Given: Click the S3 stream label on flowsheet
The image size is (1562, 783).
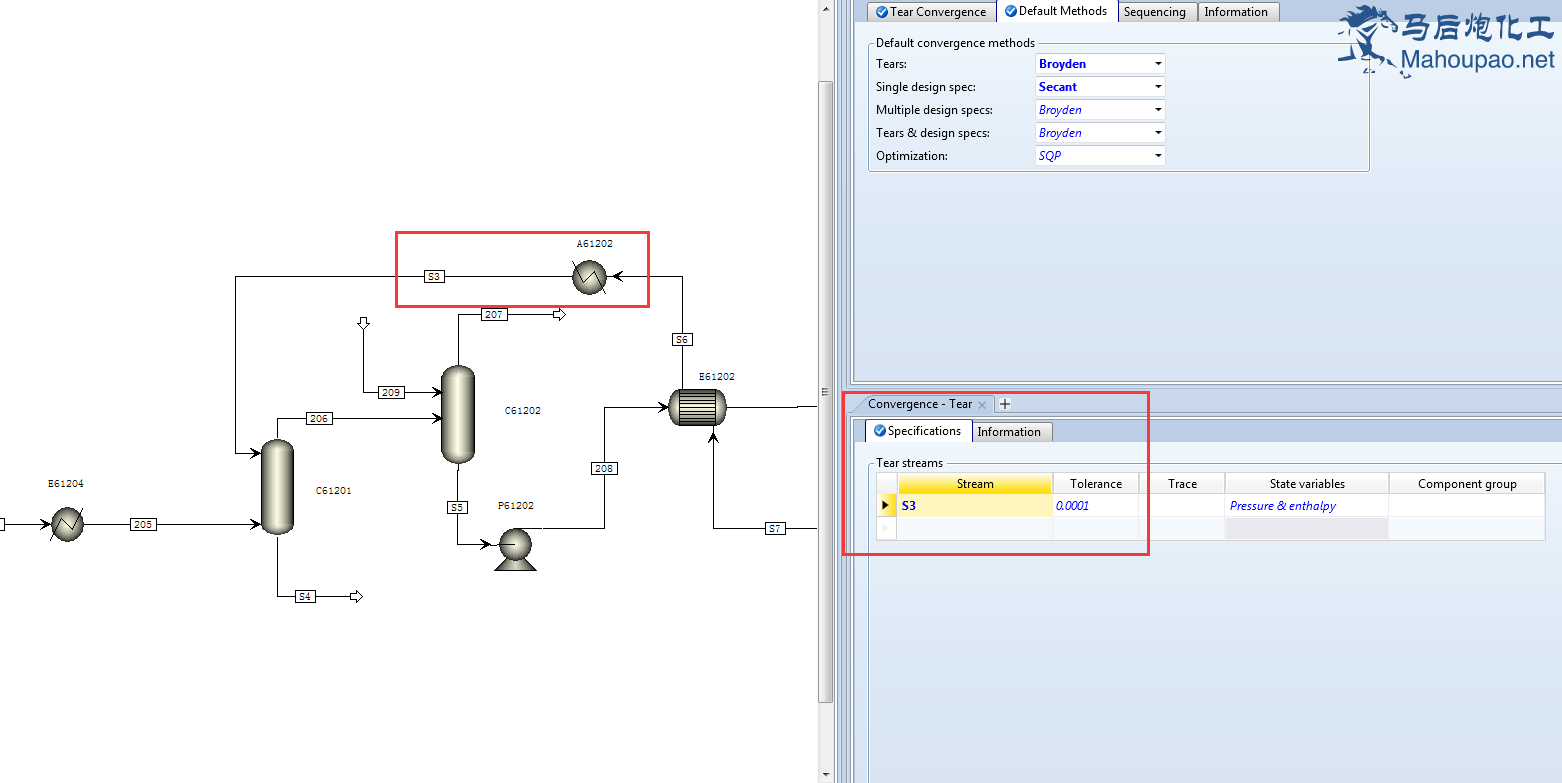Looking at the screenshot, I should [434, 276].
